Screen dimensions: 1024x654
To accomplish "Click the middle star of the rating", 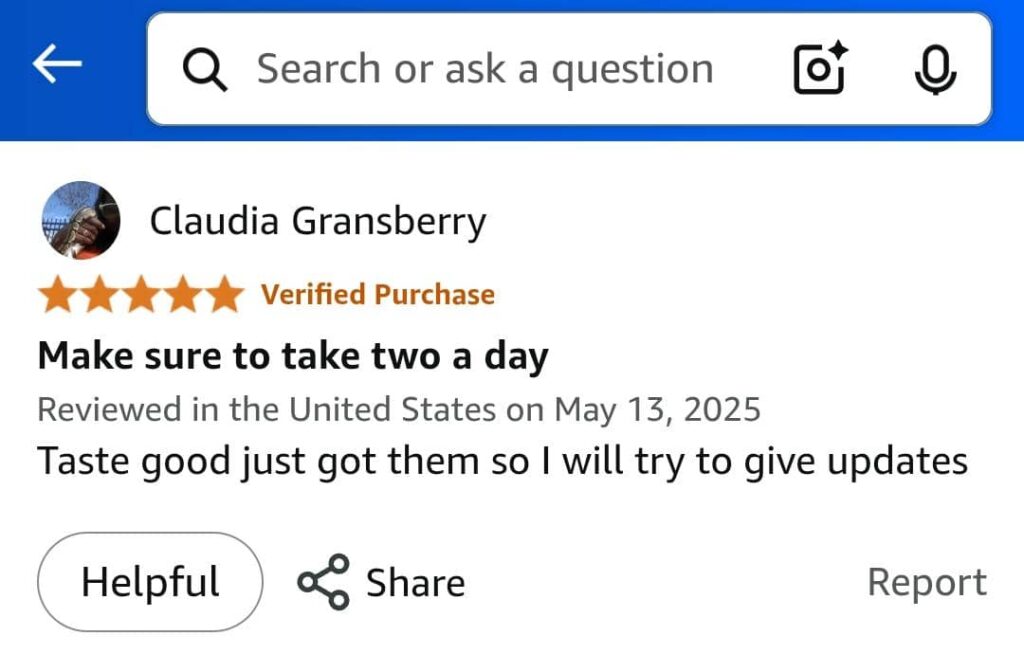I will click(141, 295).
